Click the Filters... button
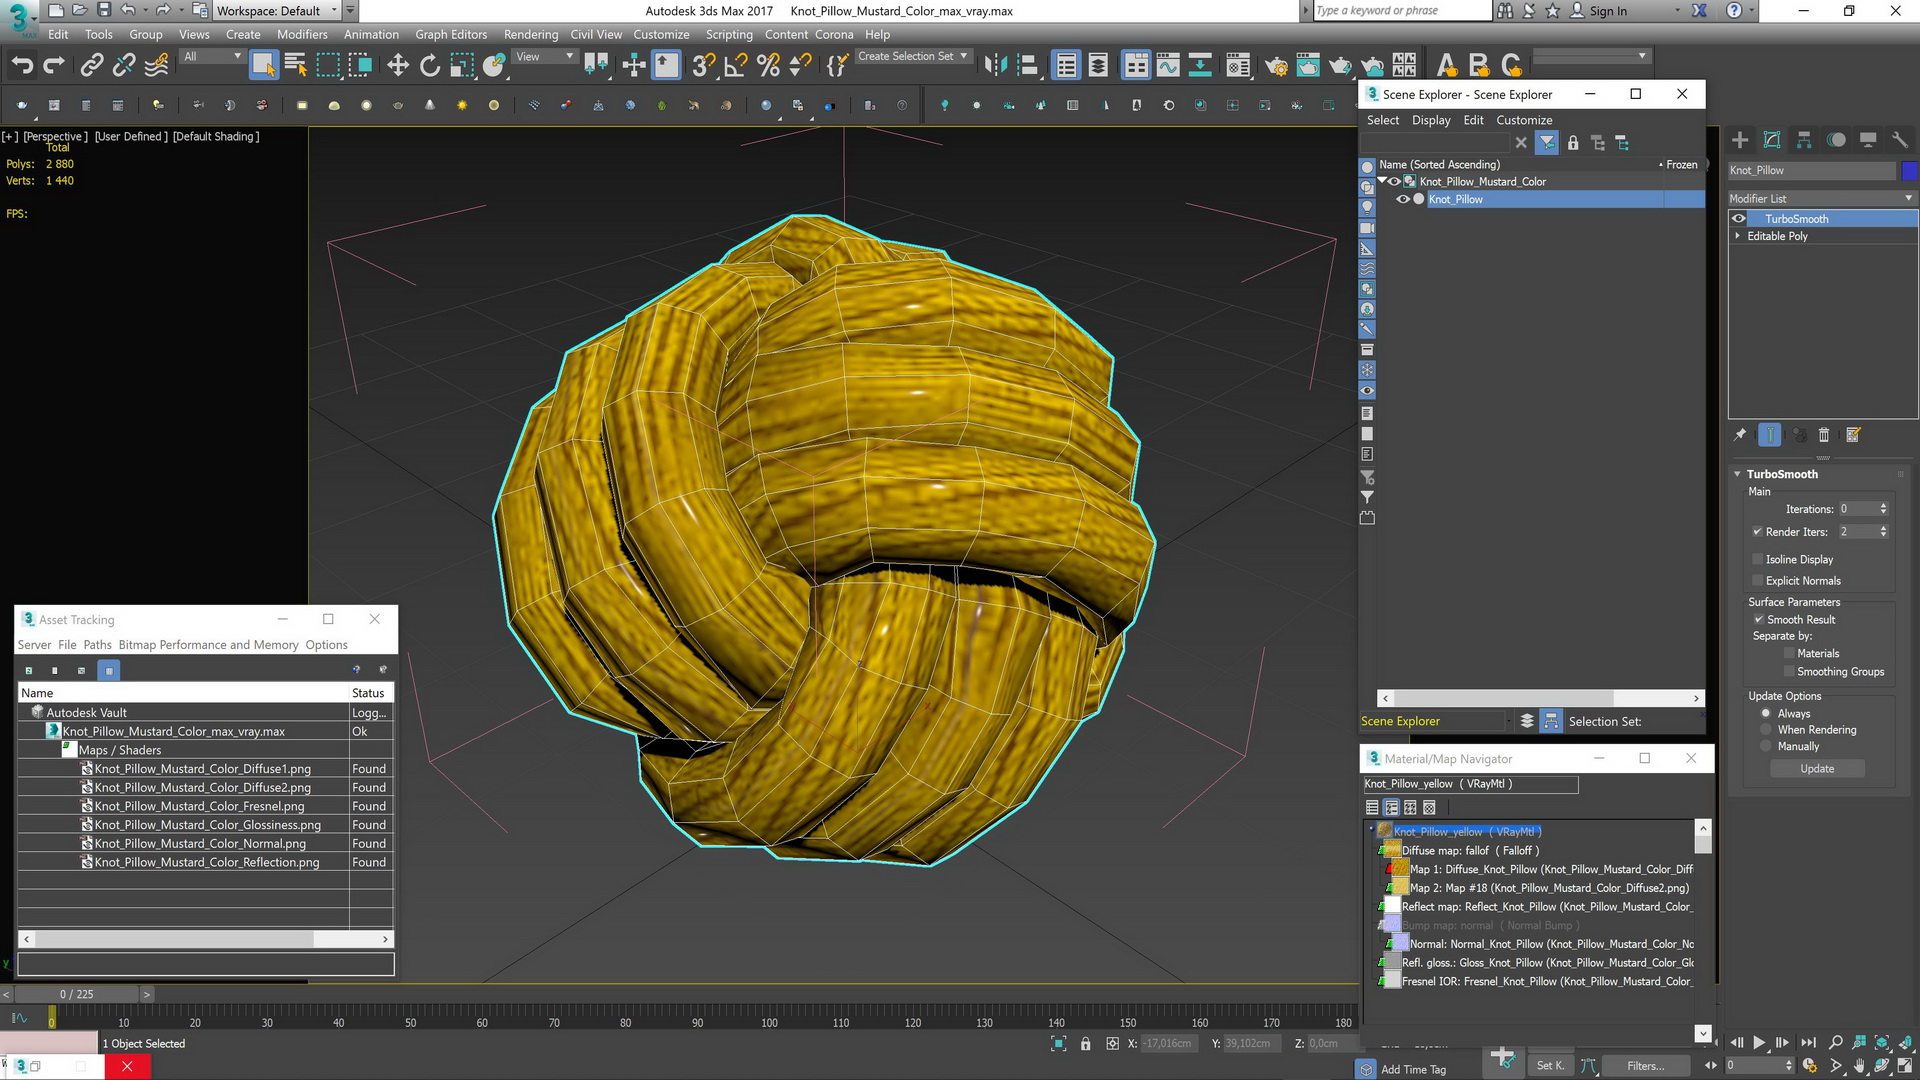Viewport: 1920px width, 1080px height. tap(1645, 1066)
